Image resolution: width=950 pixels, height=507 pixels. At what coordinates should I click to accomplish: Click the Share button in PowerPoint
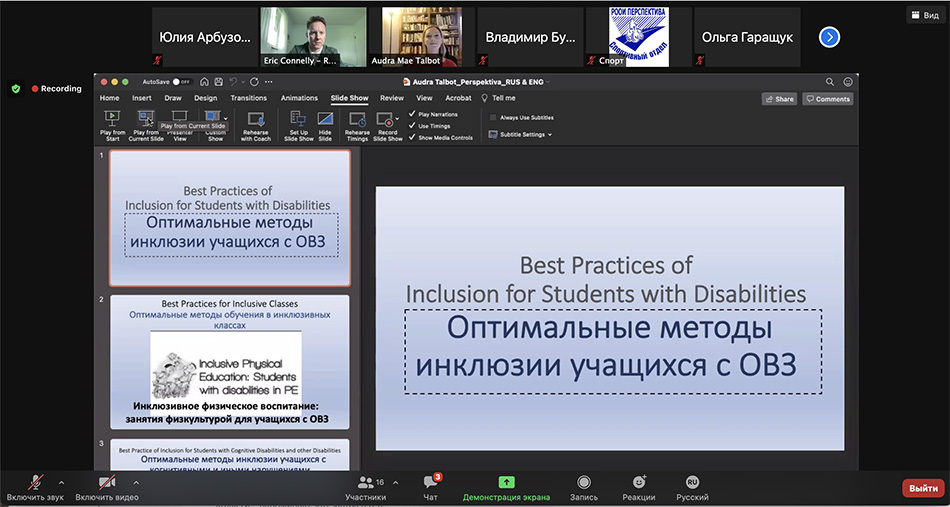[779, 99]
